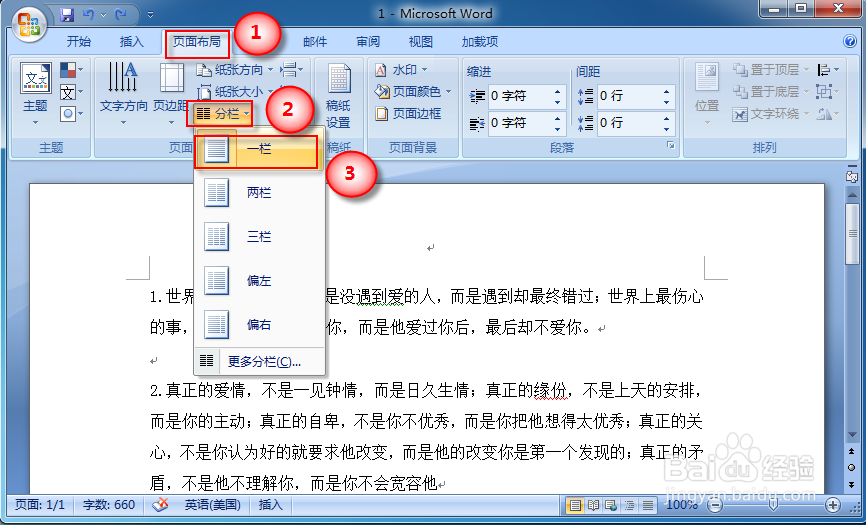Decrease right indent with down arrow

(x=558, y=128)
